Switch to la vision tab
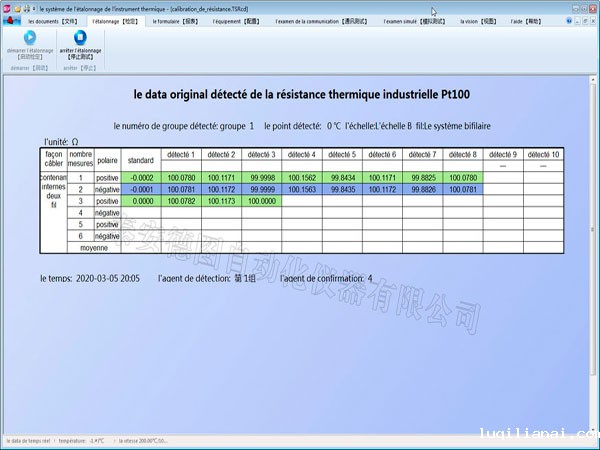 (478, 21)
